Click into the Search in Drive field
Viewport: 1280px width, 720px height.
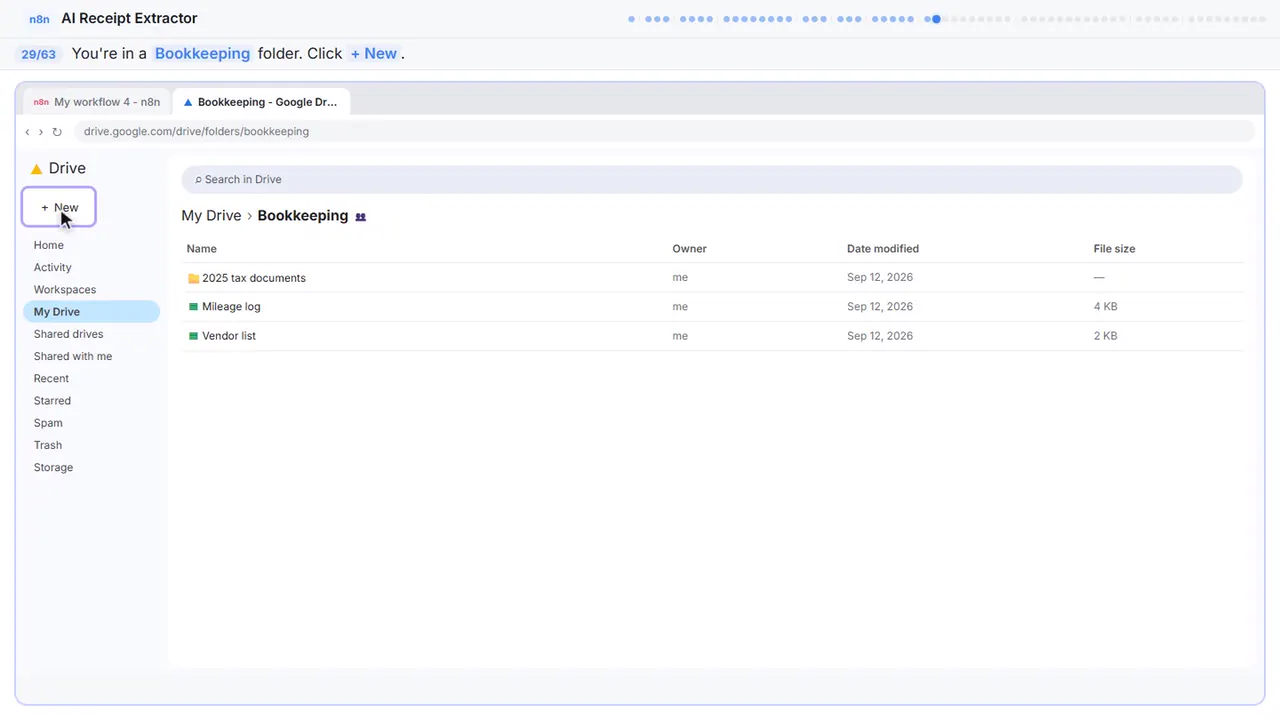click(x=712, y=180)
